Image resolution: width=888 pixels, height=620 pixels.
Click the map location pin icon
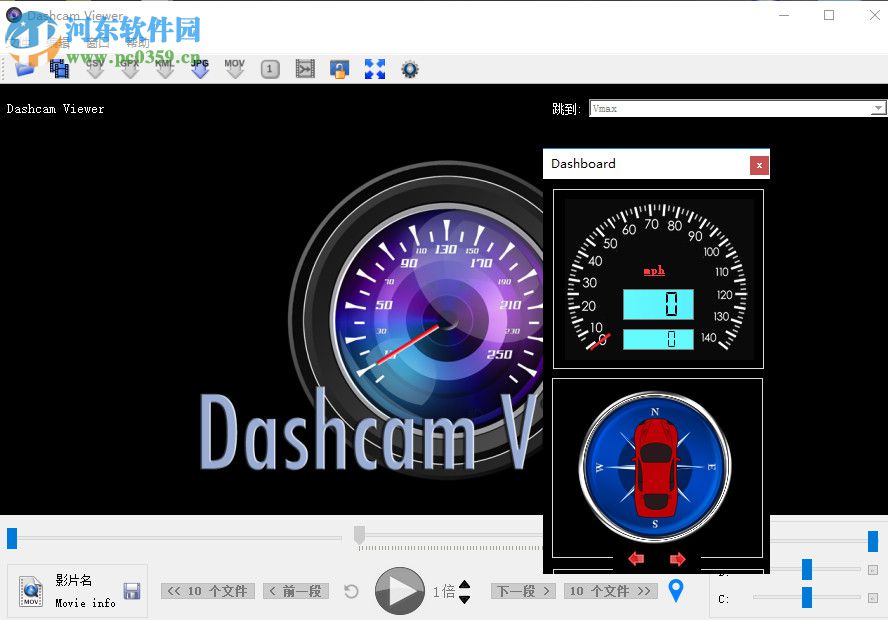click(674, 591)
